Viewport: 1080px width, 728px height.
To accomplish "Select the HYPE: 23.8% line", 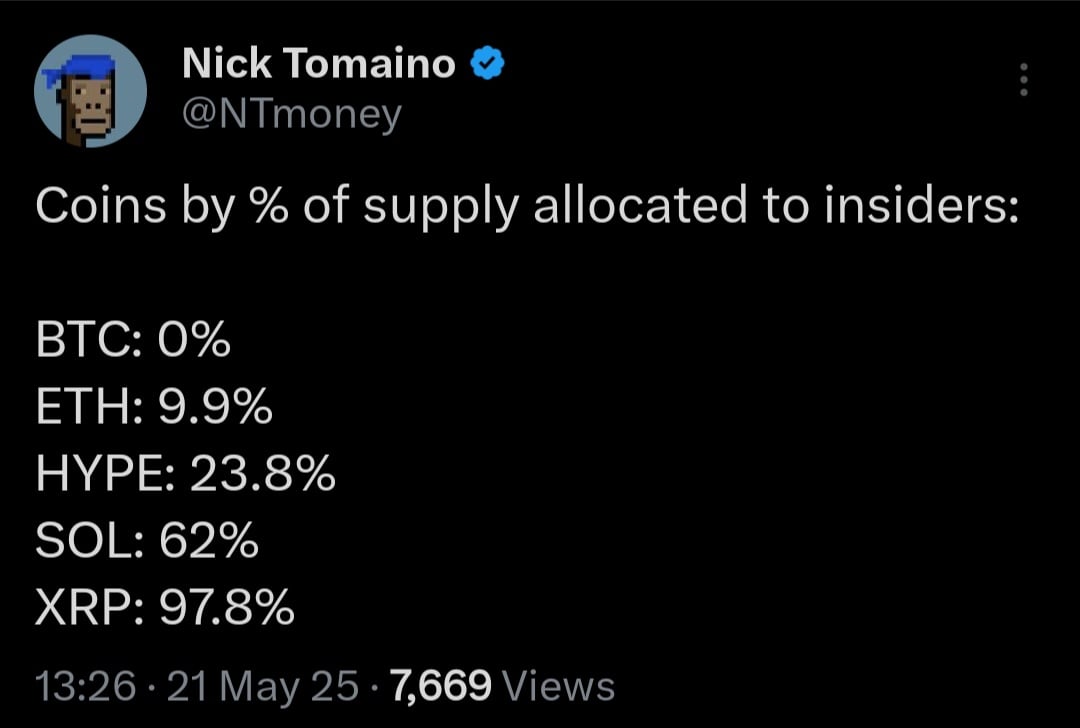I will (x=186, y=474).
